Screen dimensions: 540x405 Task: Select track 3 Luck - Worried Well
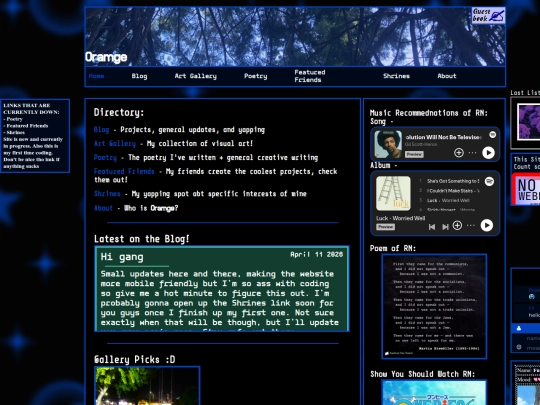(449, 200)
